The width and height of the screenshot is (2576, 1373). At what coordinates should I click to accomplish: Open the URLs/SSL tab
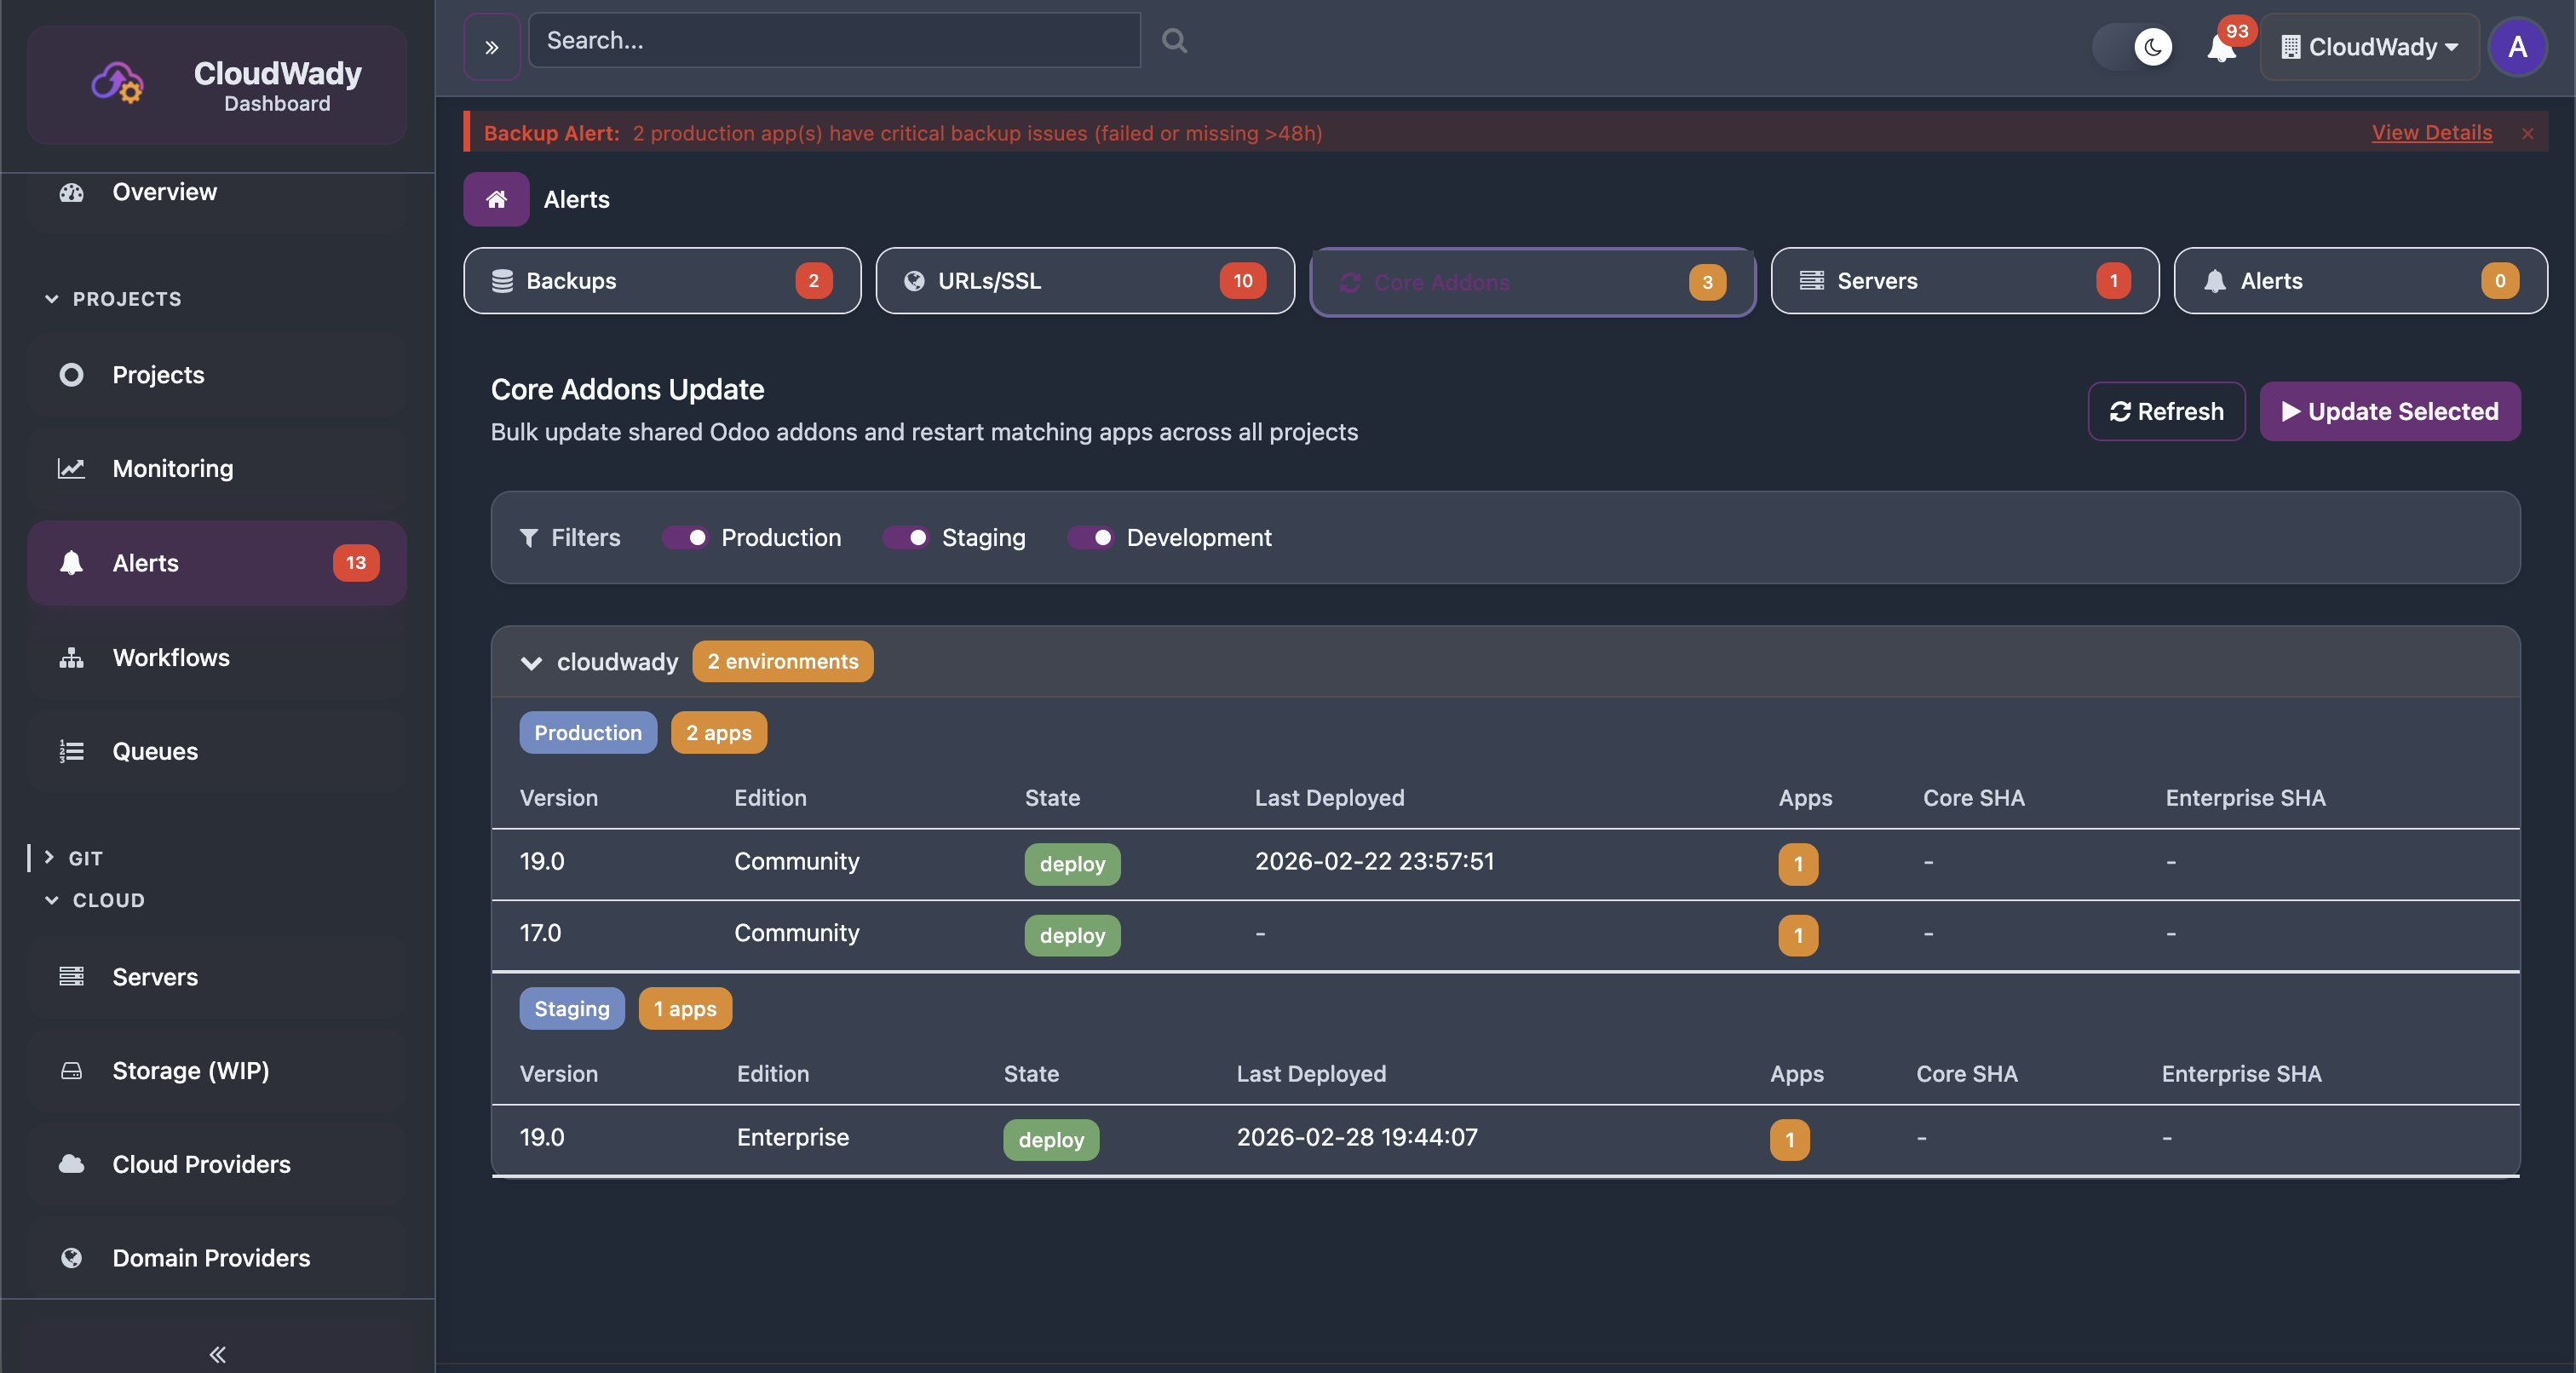coord(1084,281)
